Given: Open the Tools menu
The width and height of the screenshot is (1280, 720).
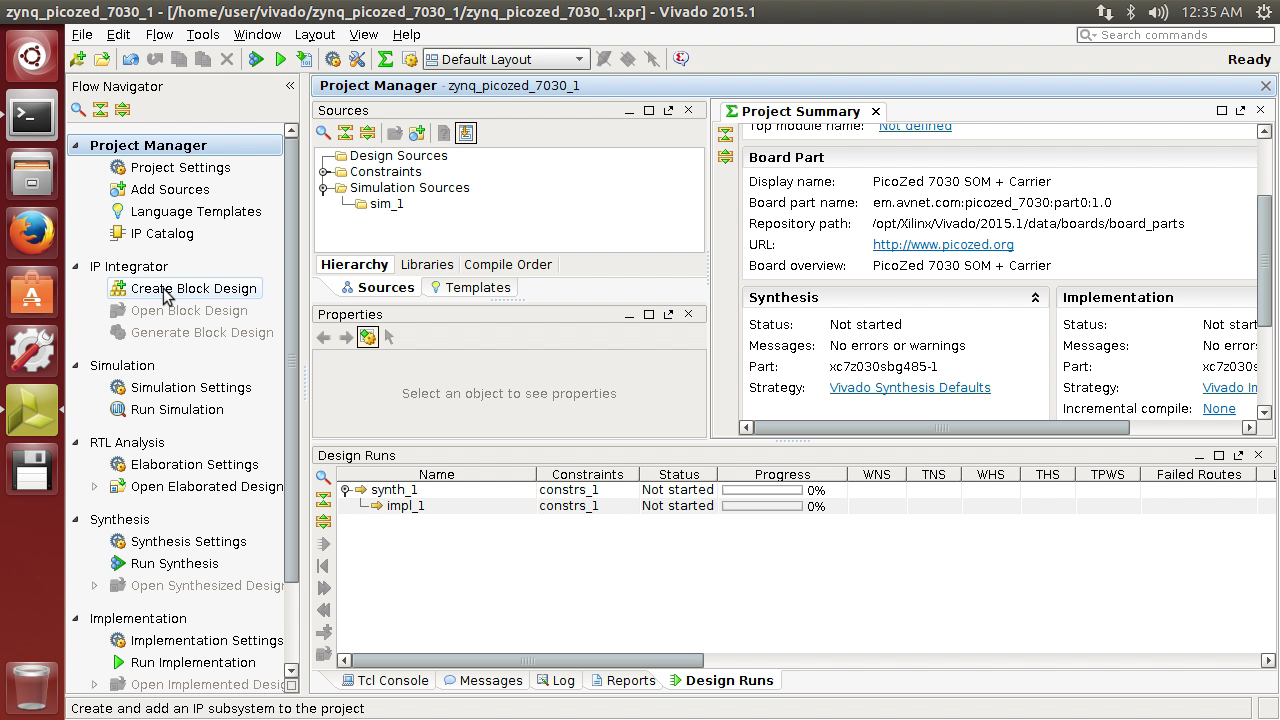Looking at the screenshot, I should coord(202,34).
